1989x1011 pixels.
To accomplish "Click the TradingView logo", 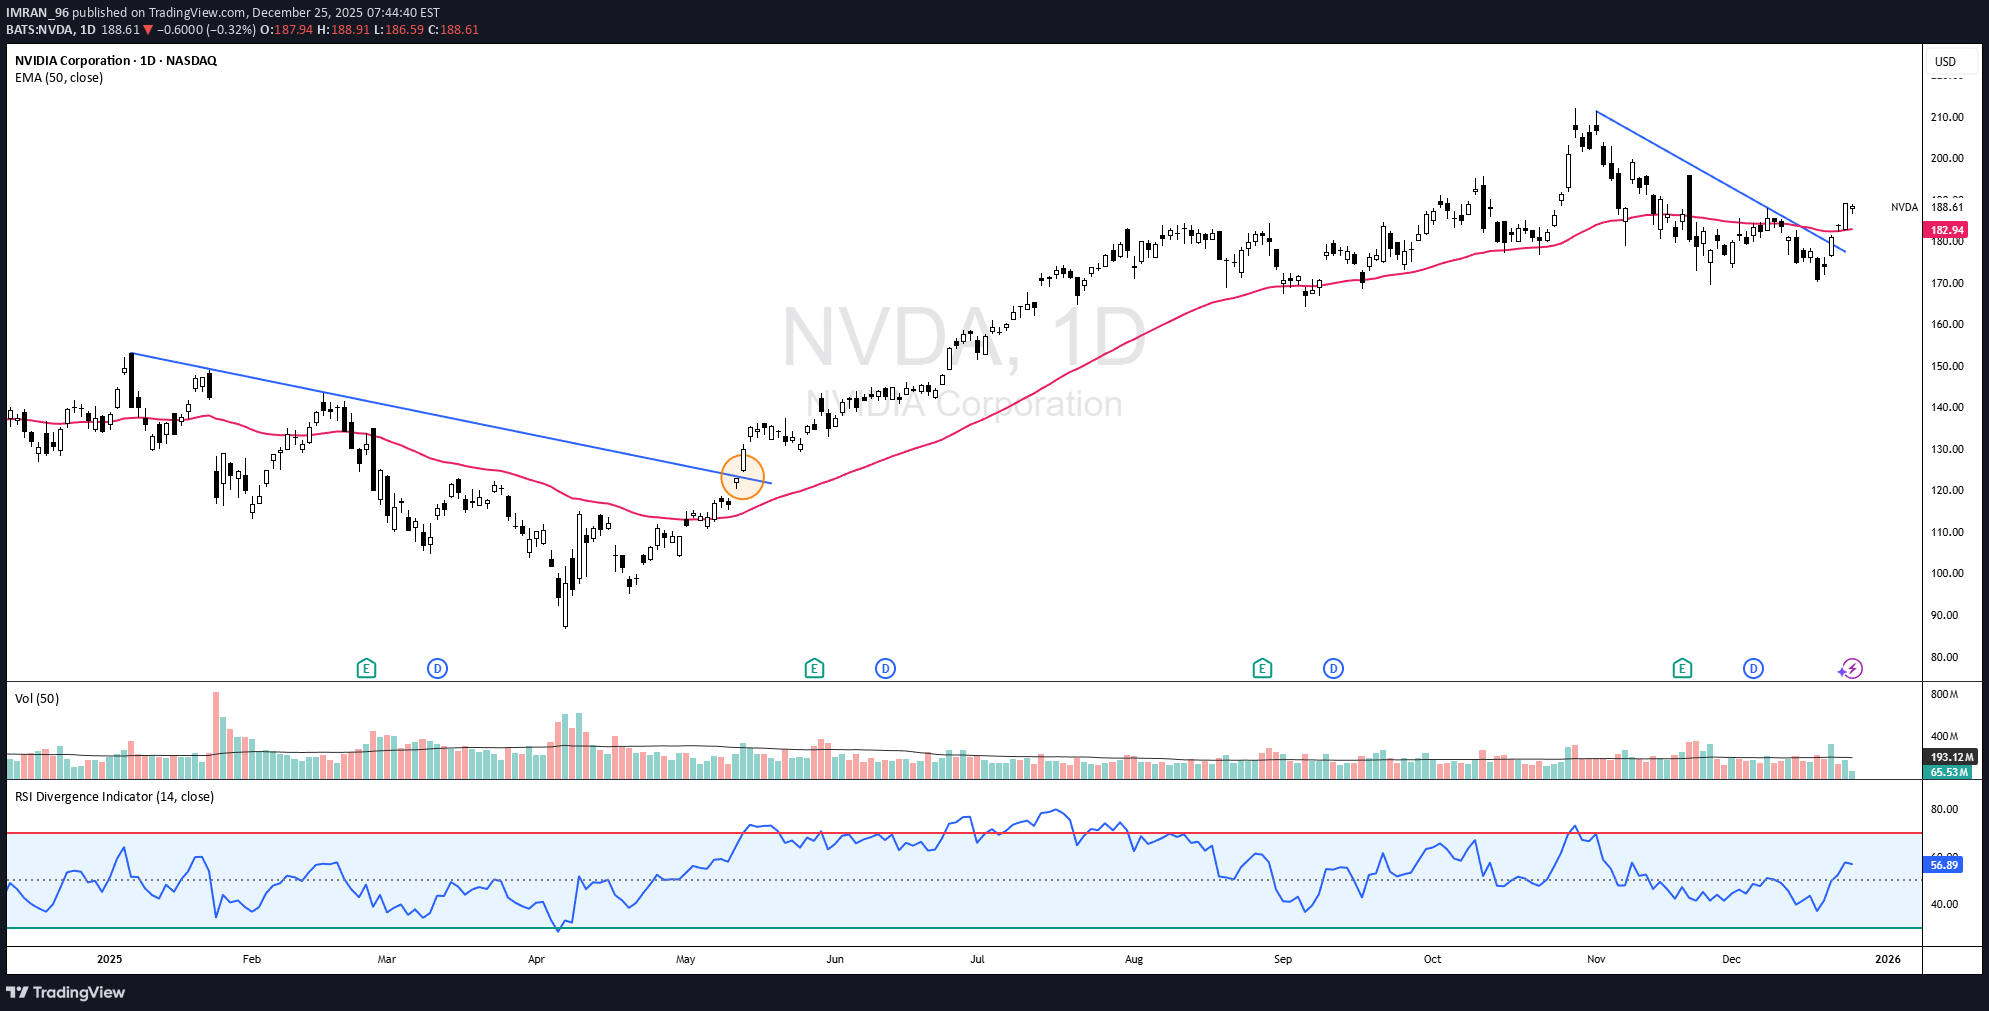I will point(66,992).
